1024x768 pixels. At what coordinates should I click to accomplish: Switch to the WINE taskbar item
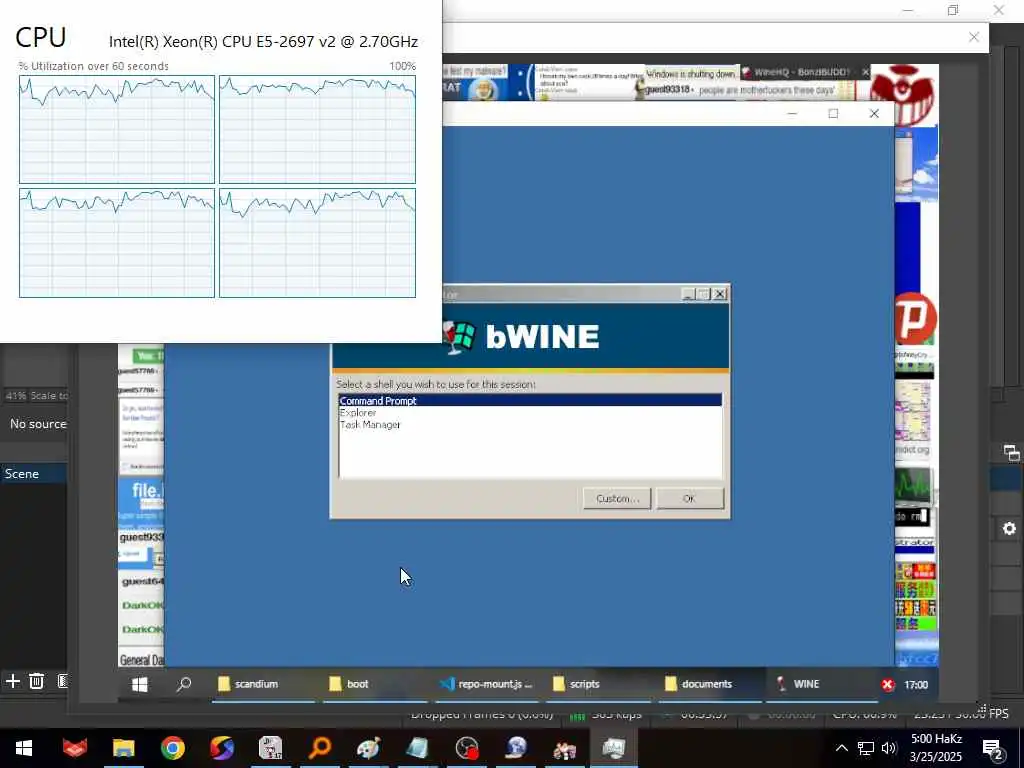tap(822, 684)
